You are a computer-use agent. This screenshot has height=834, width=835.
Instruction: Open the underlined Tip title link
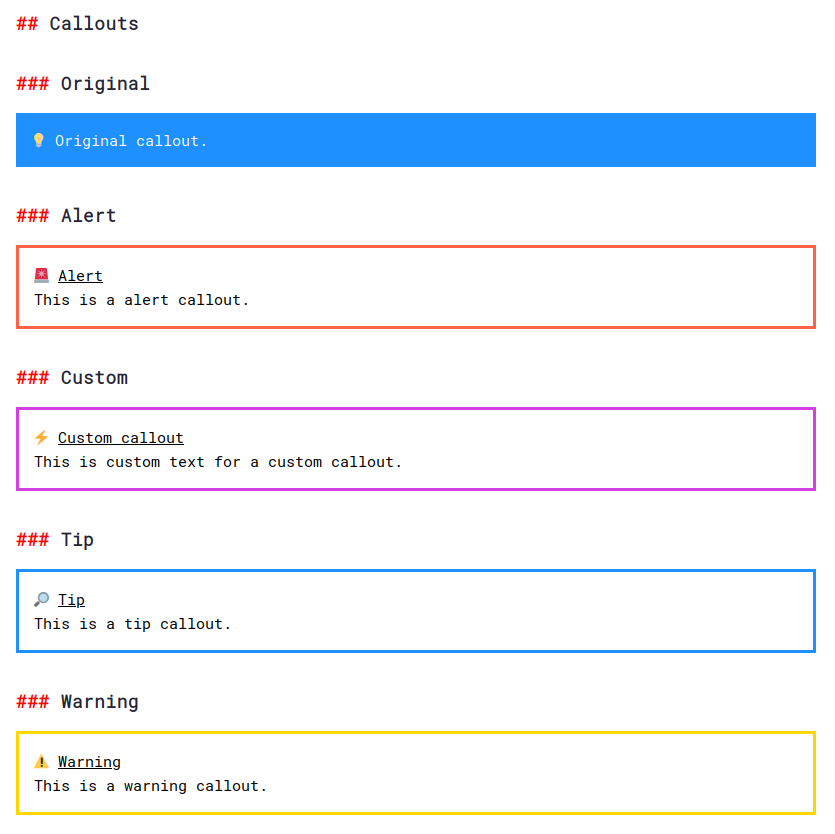(x=71, y=600)
